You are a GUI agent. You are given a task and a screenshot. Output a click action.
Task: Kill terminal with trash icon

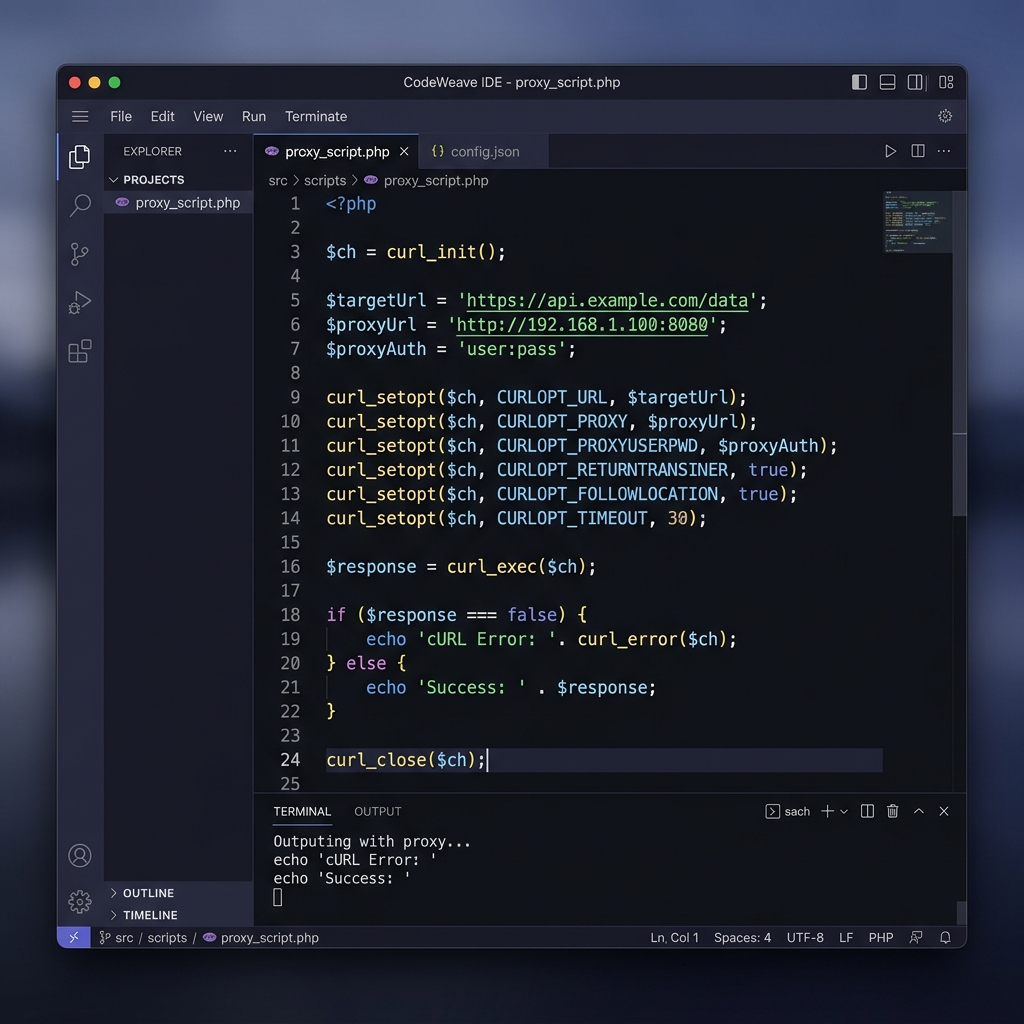[893, 811]
